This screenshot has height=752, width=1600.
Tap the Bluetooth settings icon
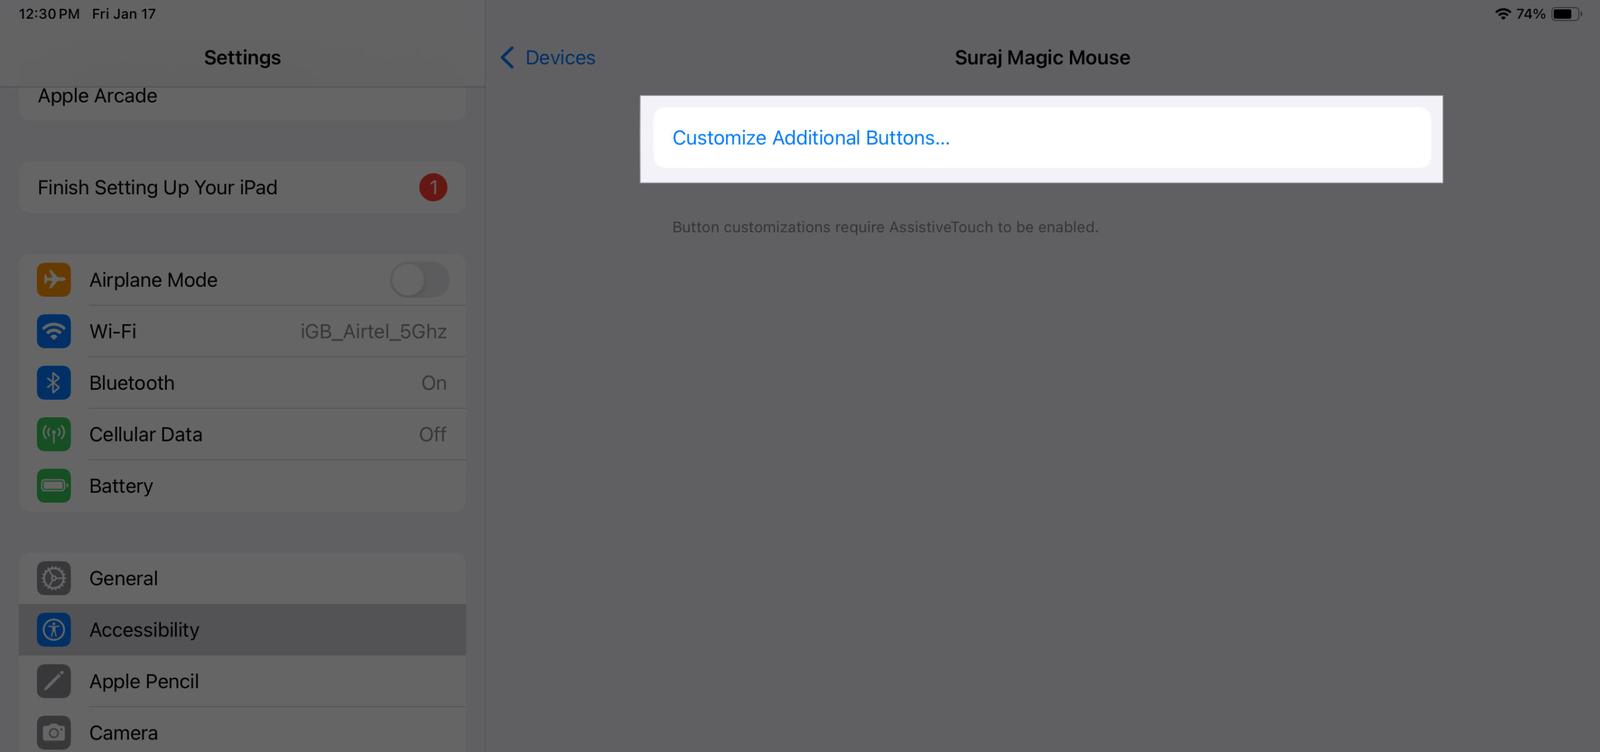coord(54,383)
